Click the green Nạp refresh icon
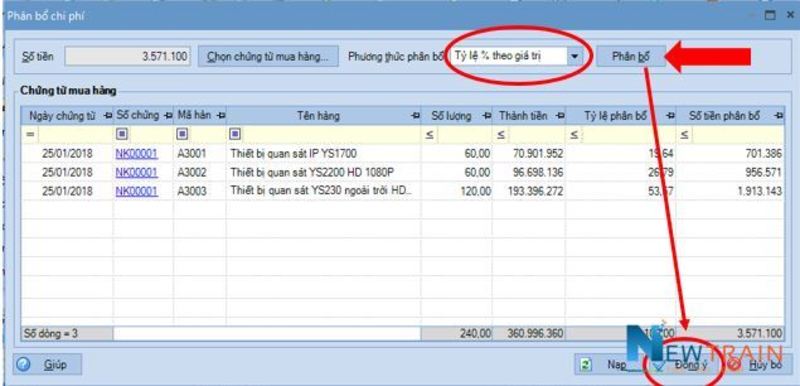The width and height of the screenshot is (800, 386). [586, 365]
